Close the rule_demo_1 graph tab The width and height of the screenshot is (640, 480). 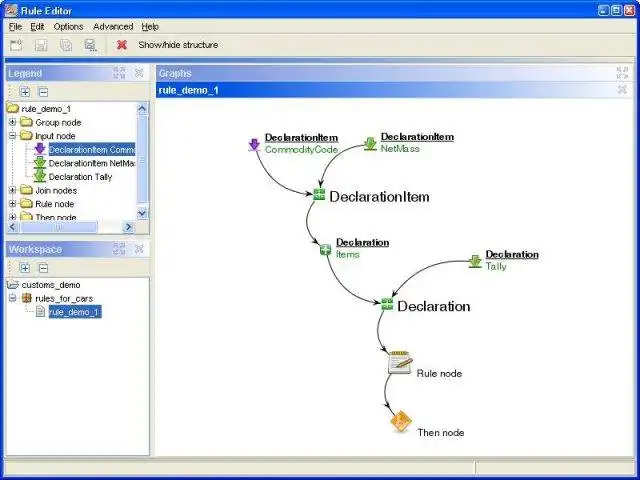coord(622,90)
